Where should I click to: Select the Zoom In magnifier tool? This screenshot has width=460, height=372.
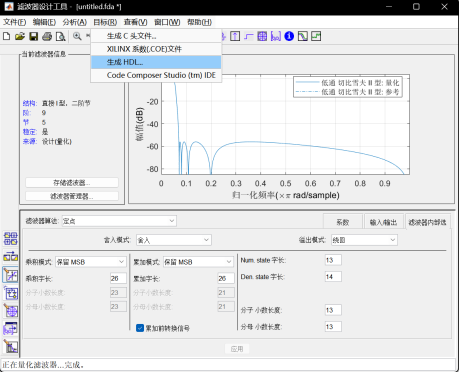[x=77, y=36]
